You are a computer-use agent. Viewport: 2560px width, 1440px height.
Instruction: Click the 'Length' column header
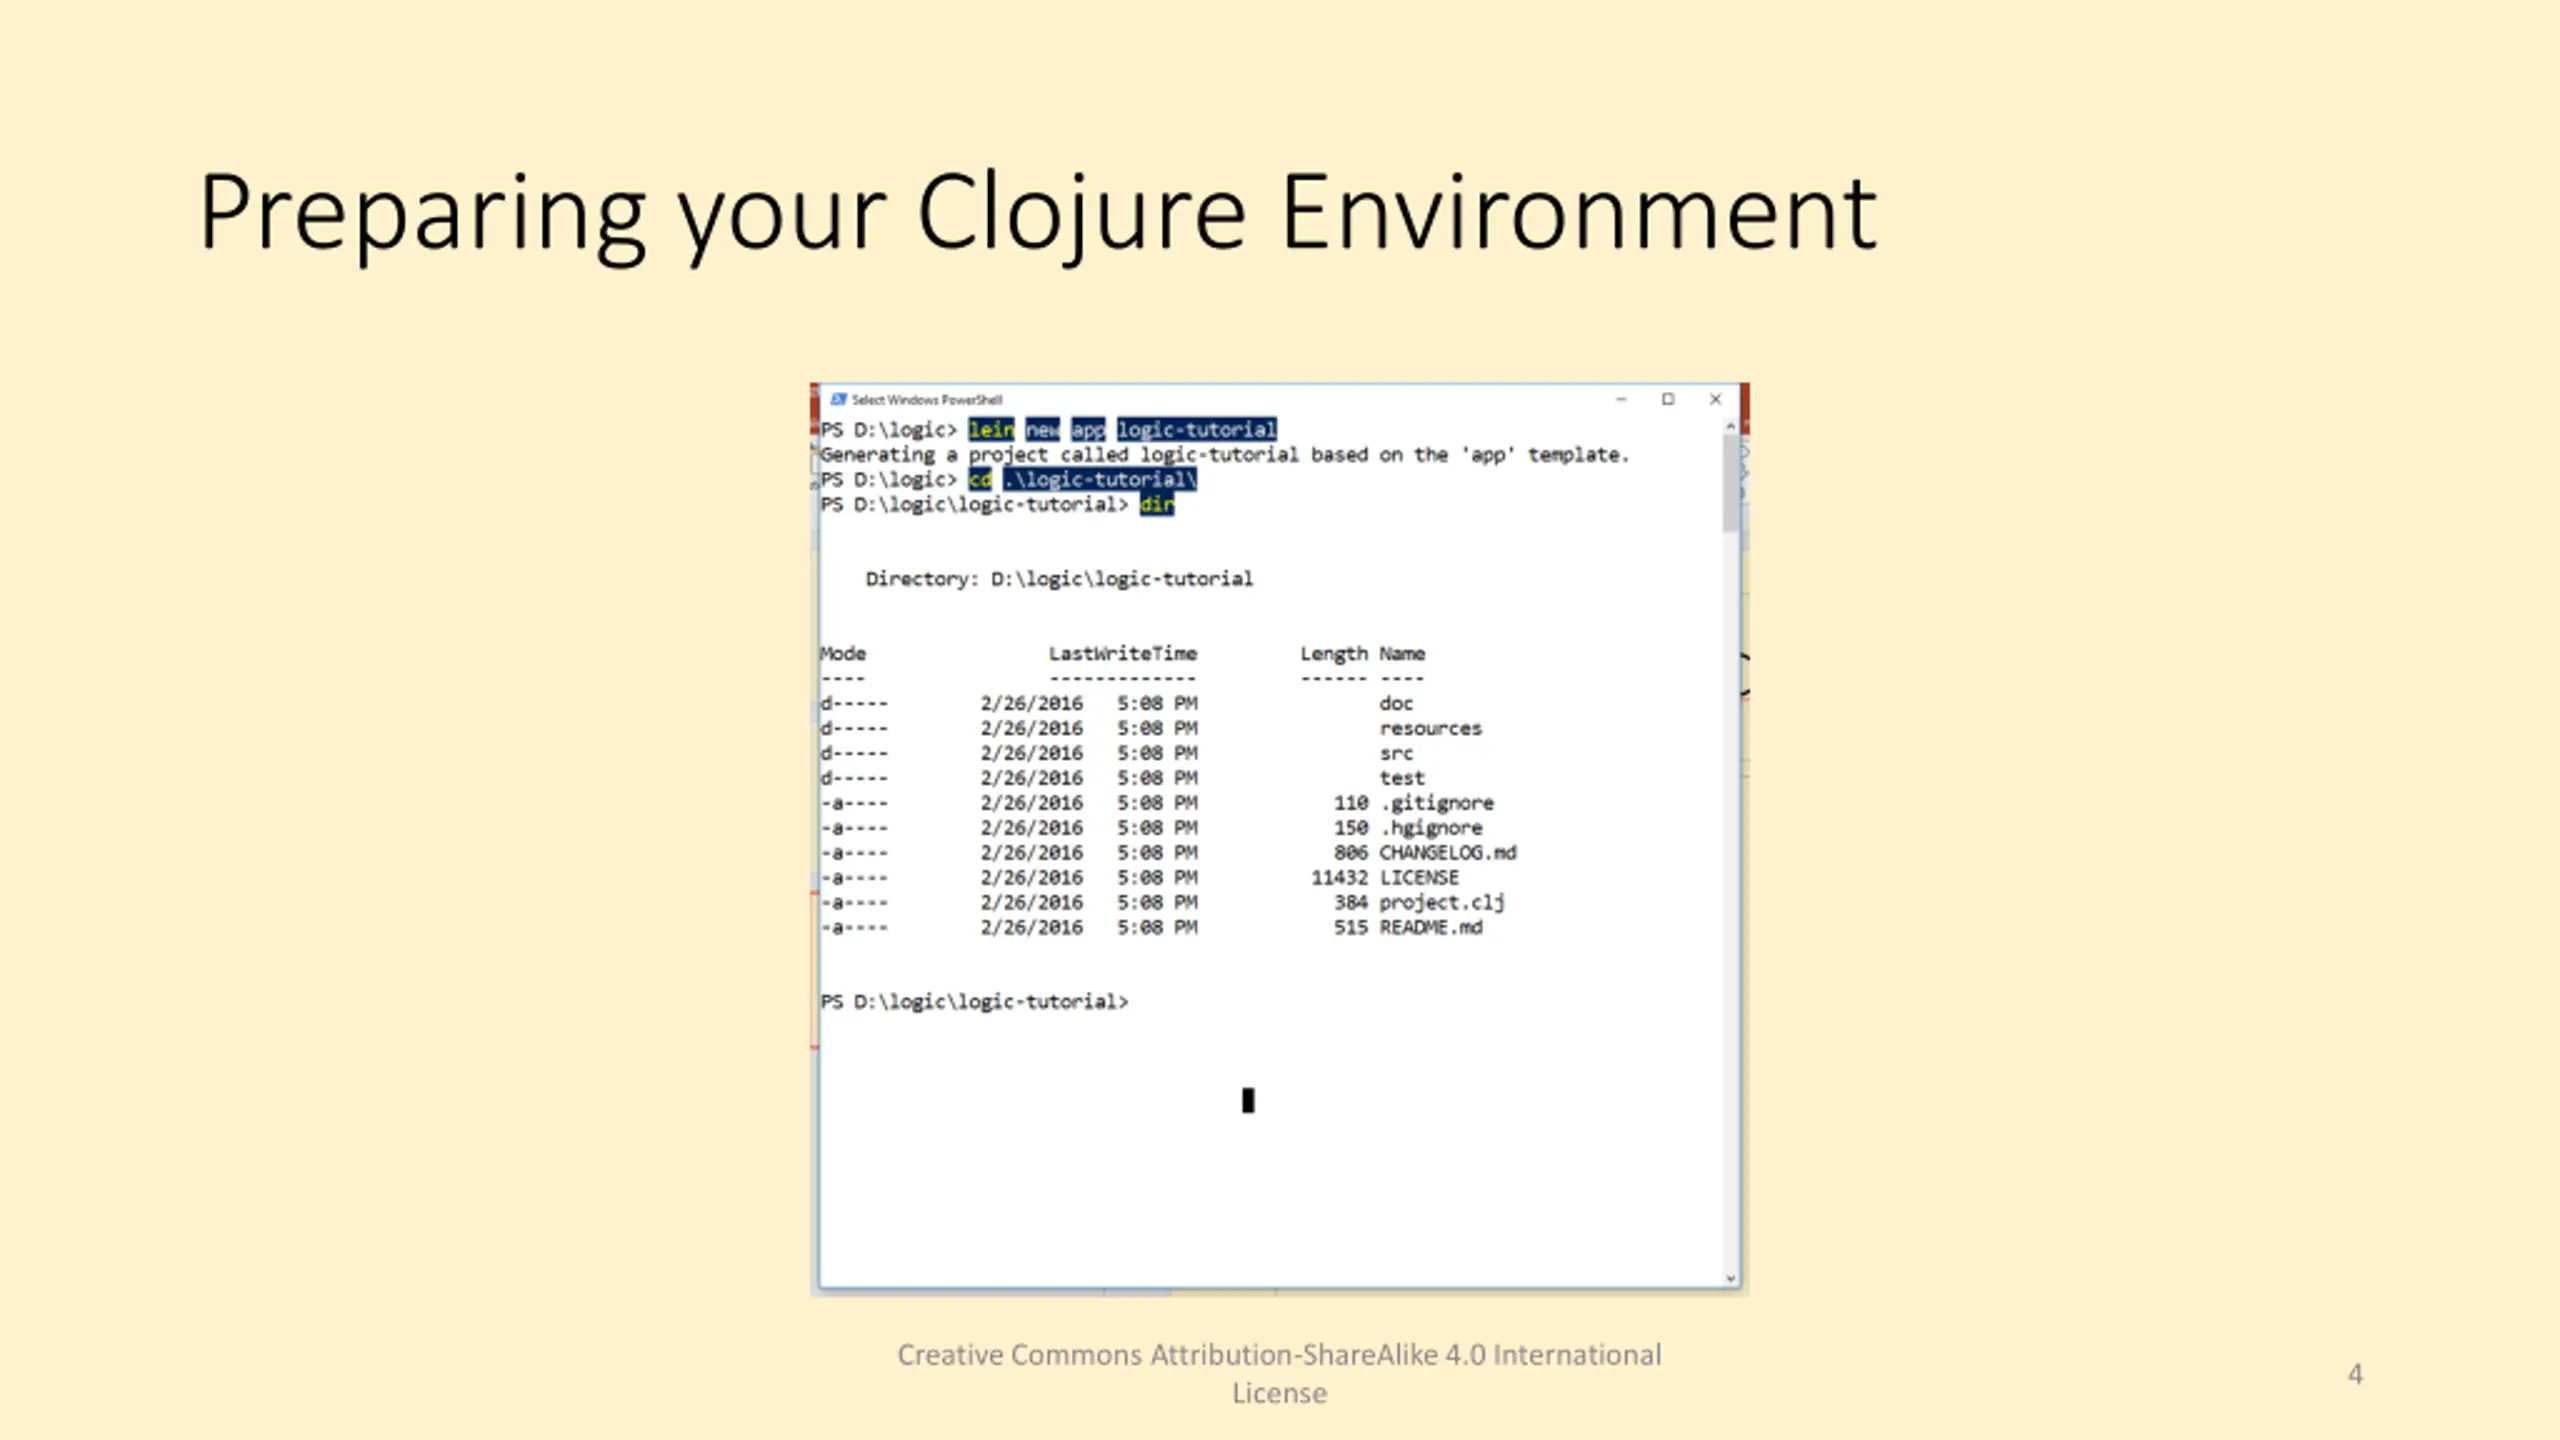[1334, 653]
